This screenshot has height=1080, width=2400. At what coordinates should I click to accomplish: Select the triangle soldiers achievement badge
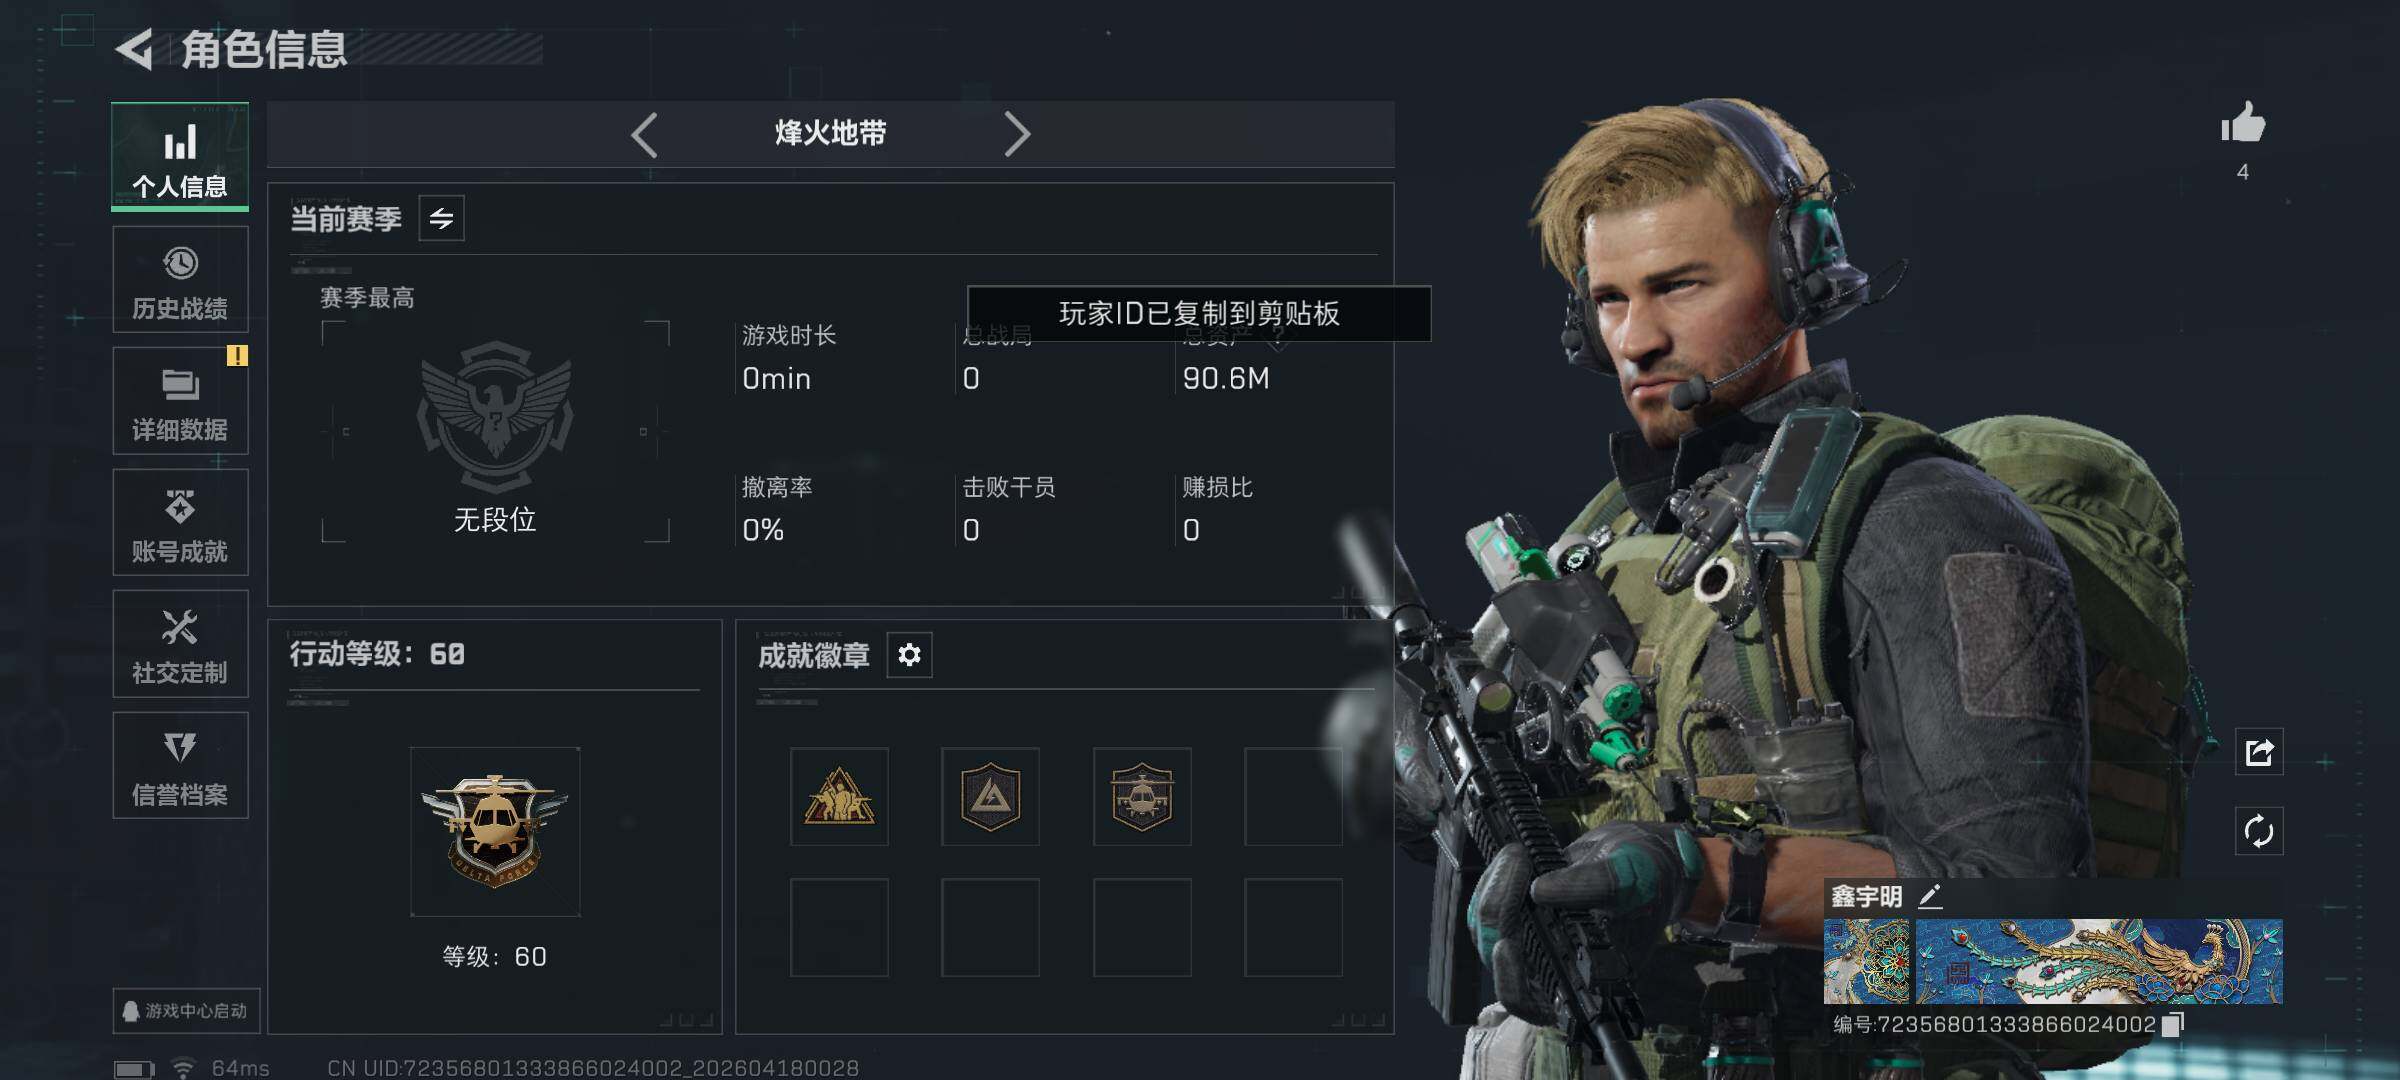[x=839, y=797]
